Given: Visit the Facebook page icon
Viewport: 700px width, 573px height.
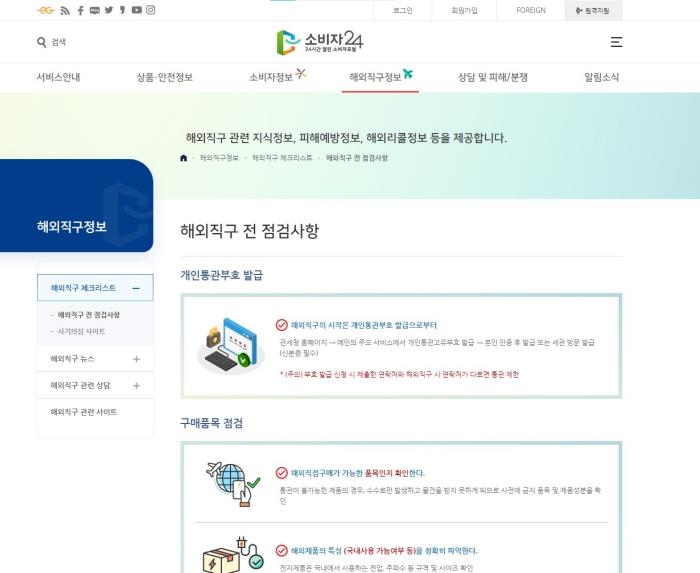Looking at the screenshot, I should click(x=80, y=10).
